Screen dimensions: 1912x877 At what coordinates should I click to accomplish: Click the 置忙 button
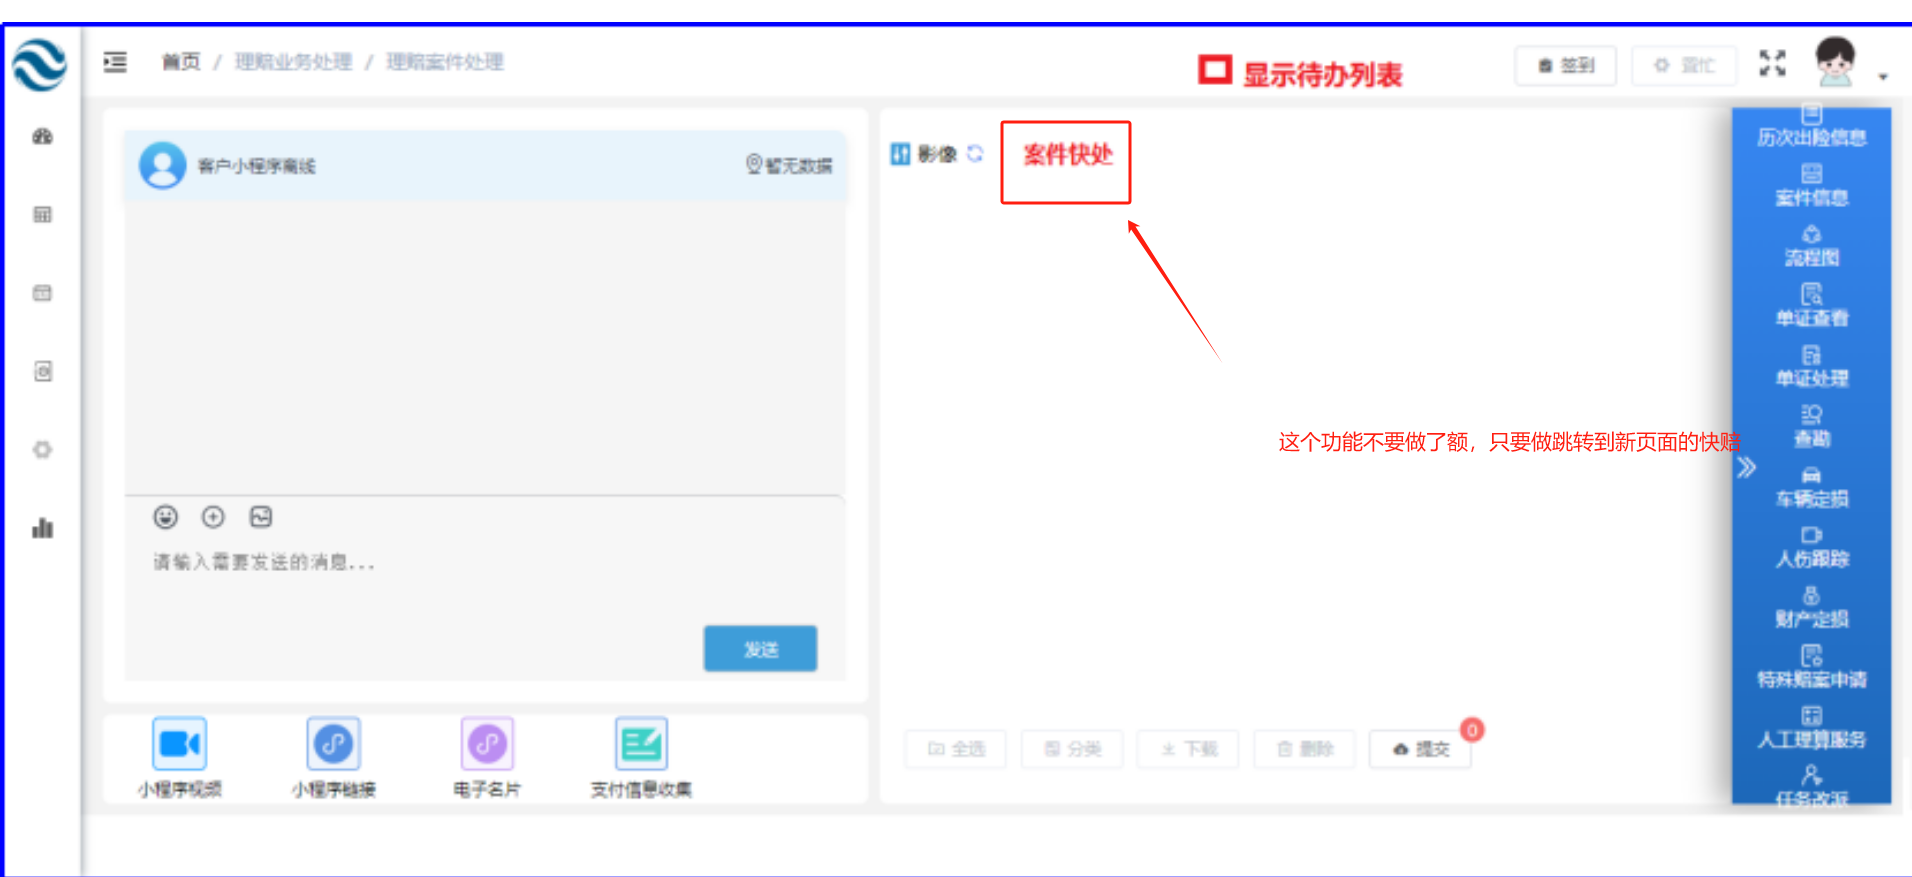pyautogui.click(x=1683, y=65)
